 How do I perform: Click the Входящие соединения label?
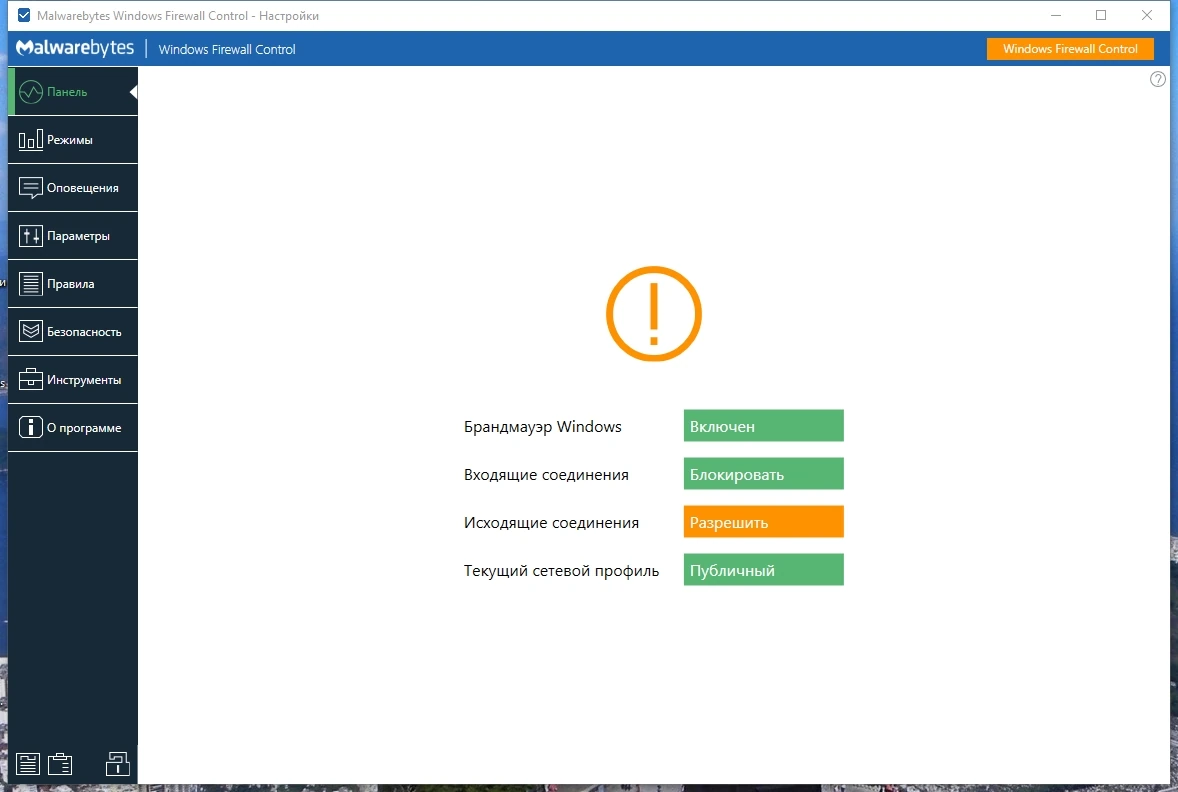546,475
